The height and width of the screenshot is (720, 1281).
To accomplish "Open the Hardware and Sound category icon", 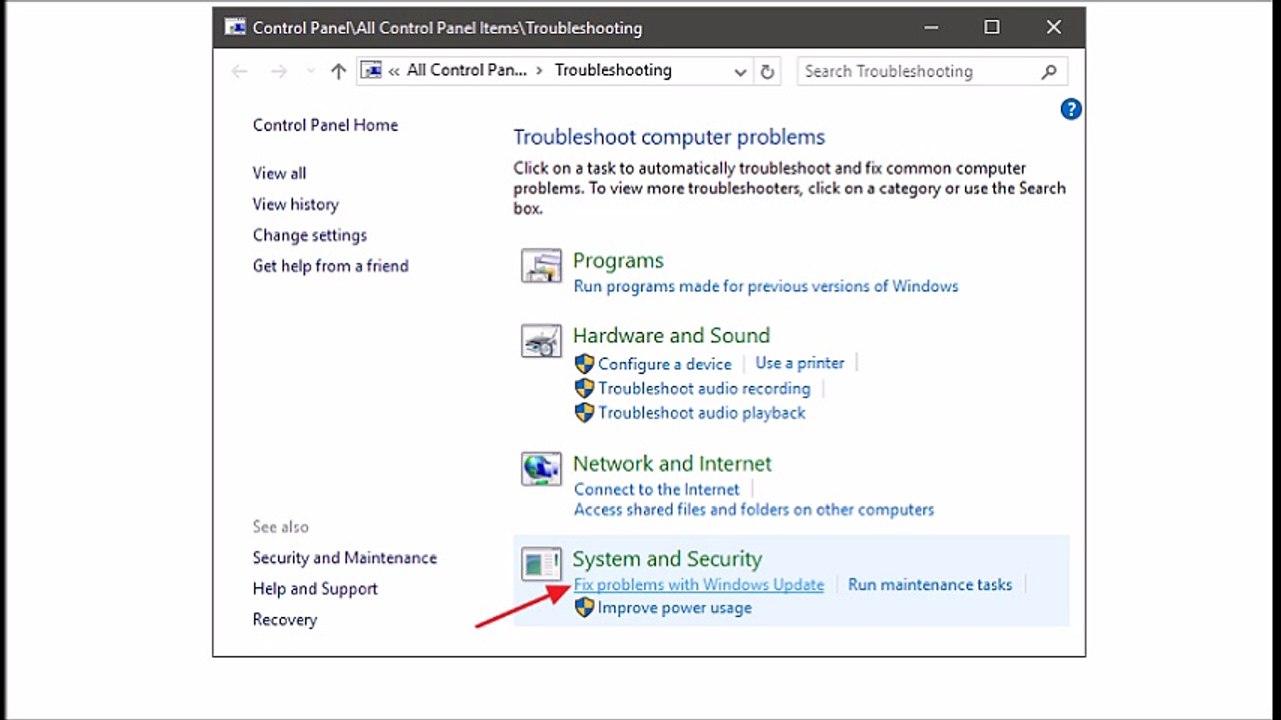I will [541, 341].
